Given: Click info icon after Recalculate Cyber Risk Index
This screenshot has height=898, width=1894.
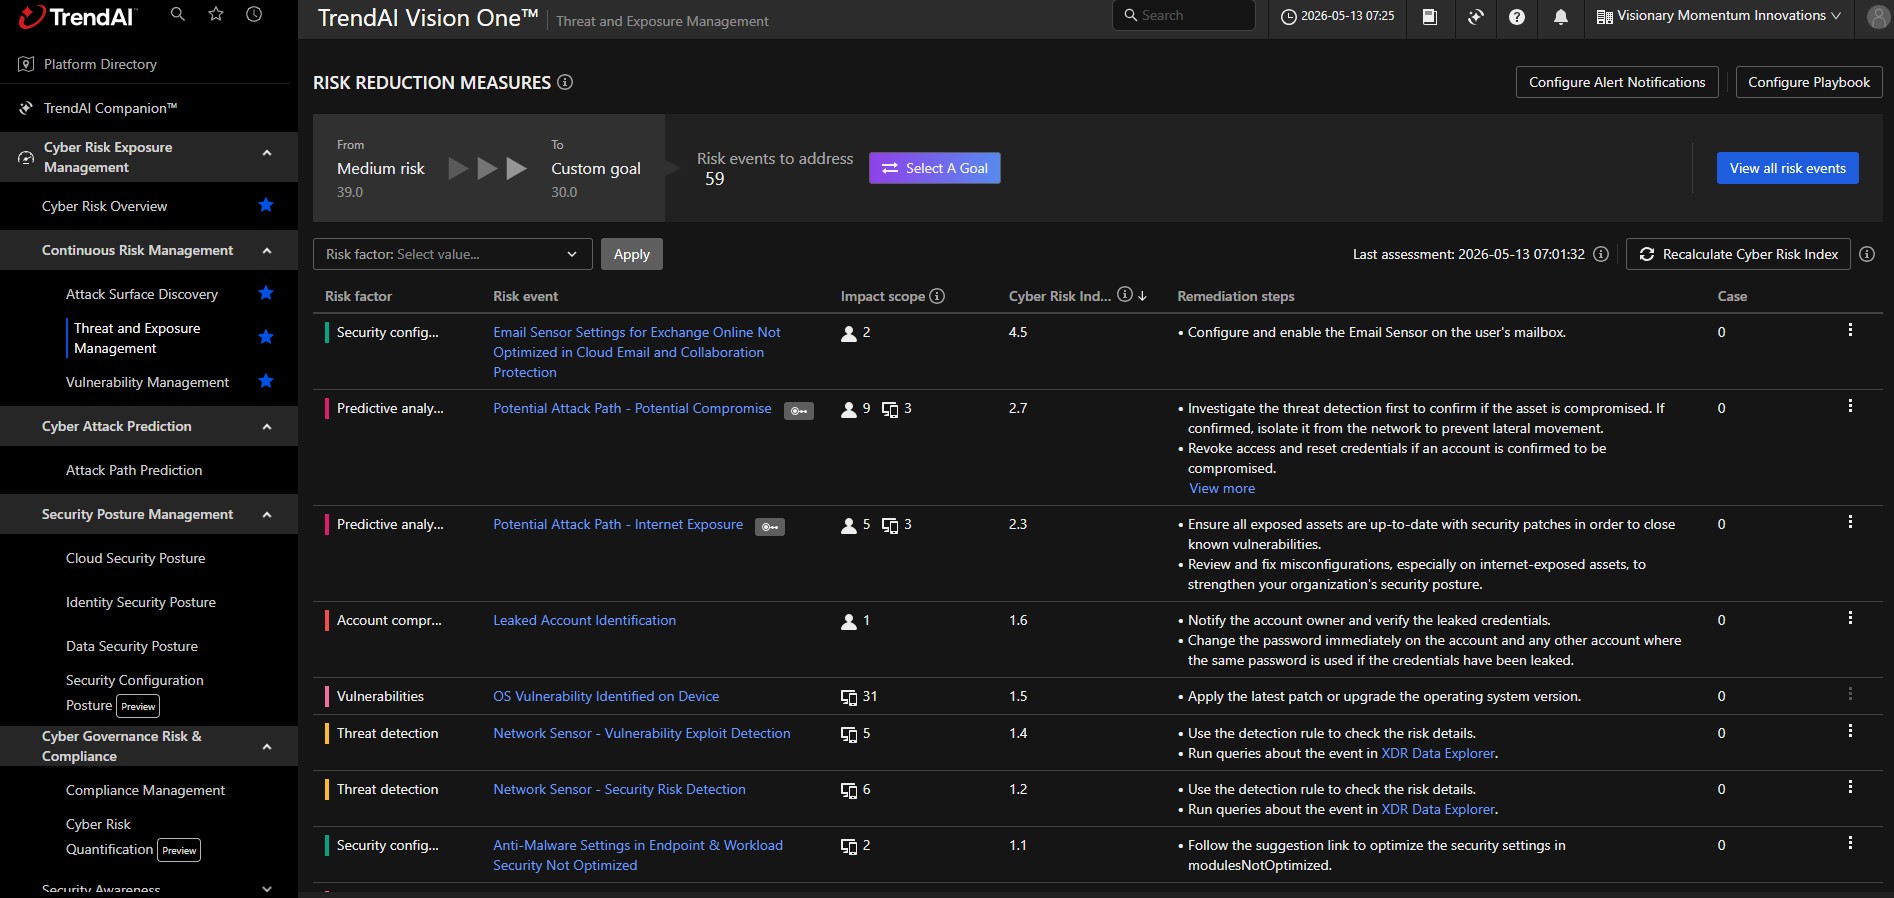Looking at the screenshot, I should (x=1867, y=254).
